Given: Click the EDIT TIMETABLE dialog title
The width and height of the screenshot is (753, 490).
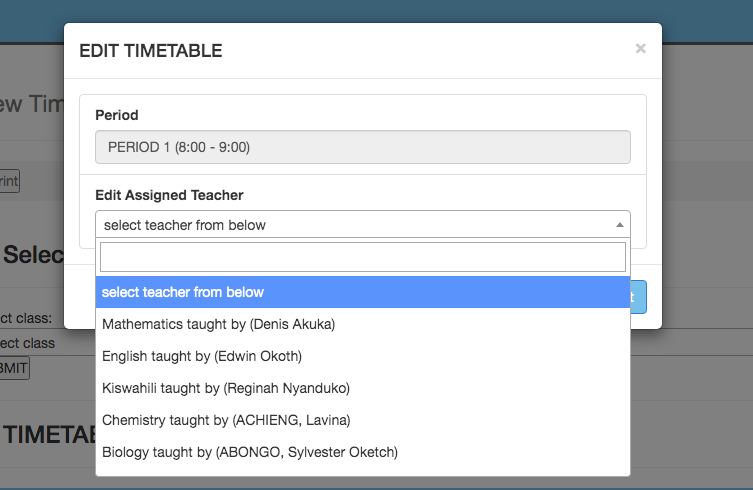Looking at the screenshot, I should pos(150,51).
